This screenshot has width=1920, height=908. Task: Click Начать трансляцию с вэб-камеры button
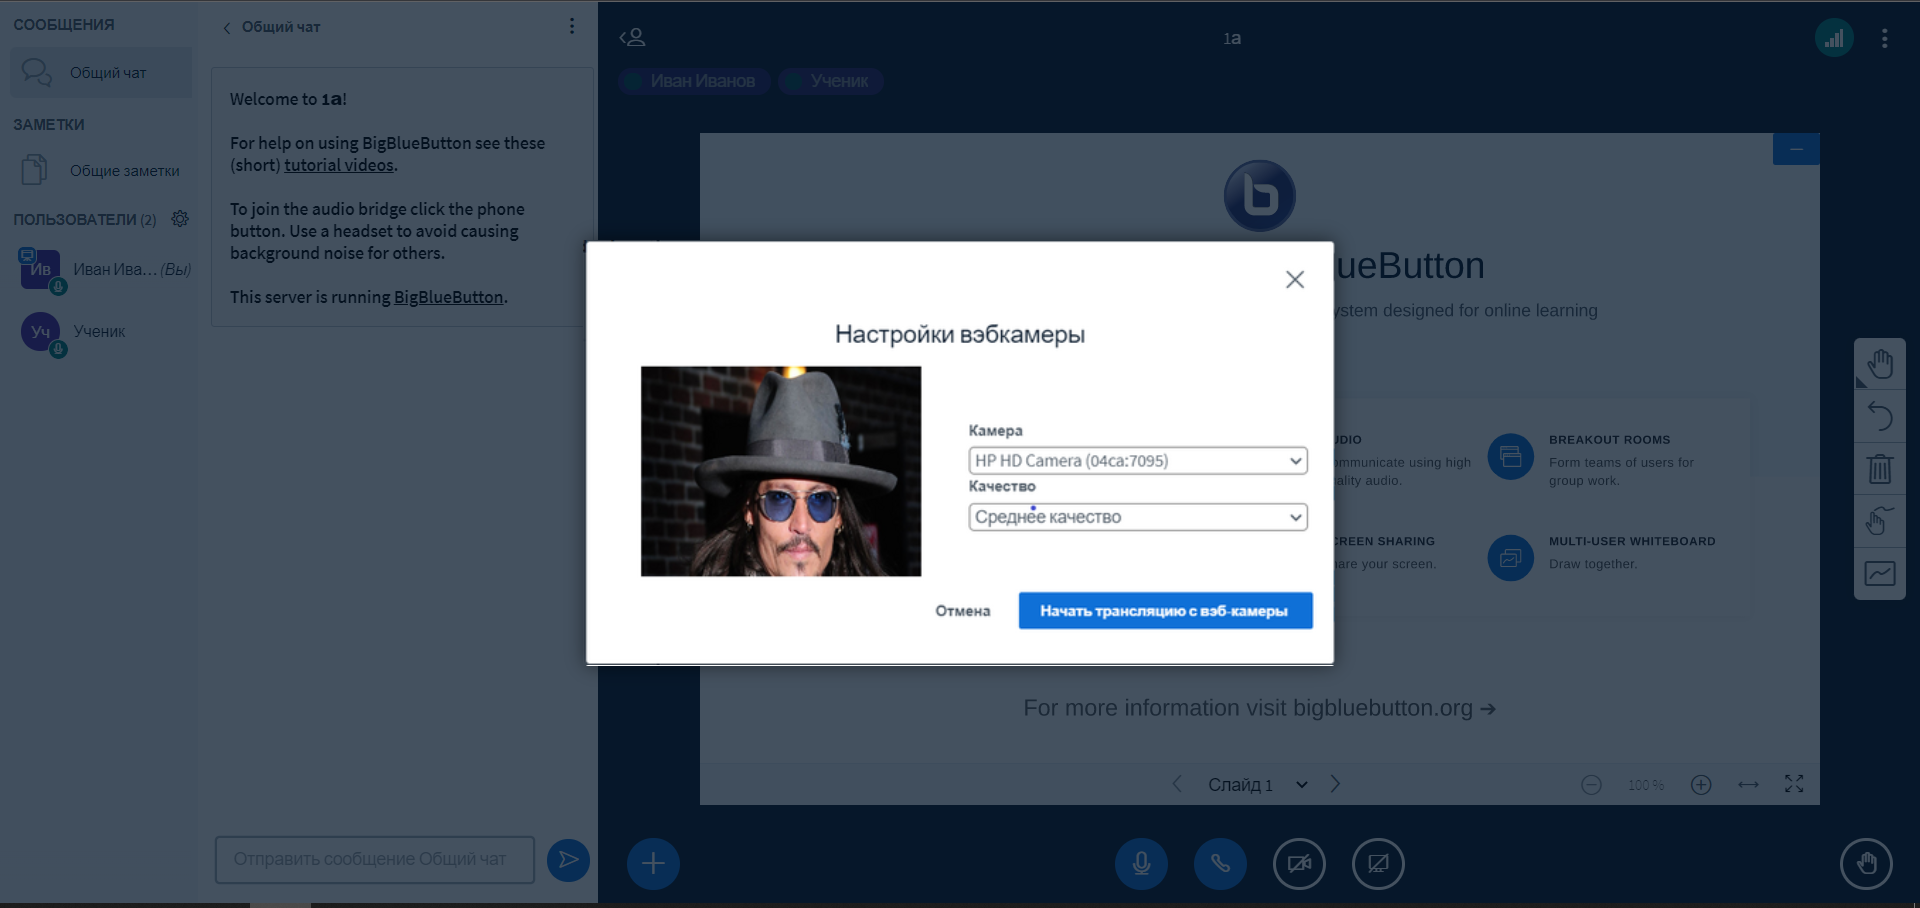1165,611
